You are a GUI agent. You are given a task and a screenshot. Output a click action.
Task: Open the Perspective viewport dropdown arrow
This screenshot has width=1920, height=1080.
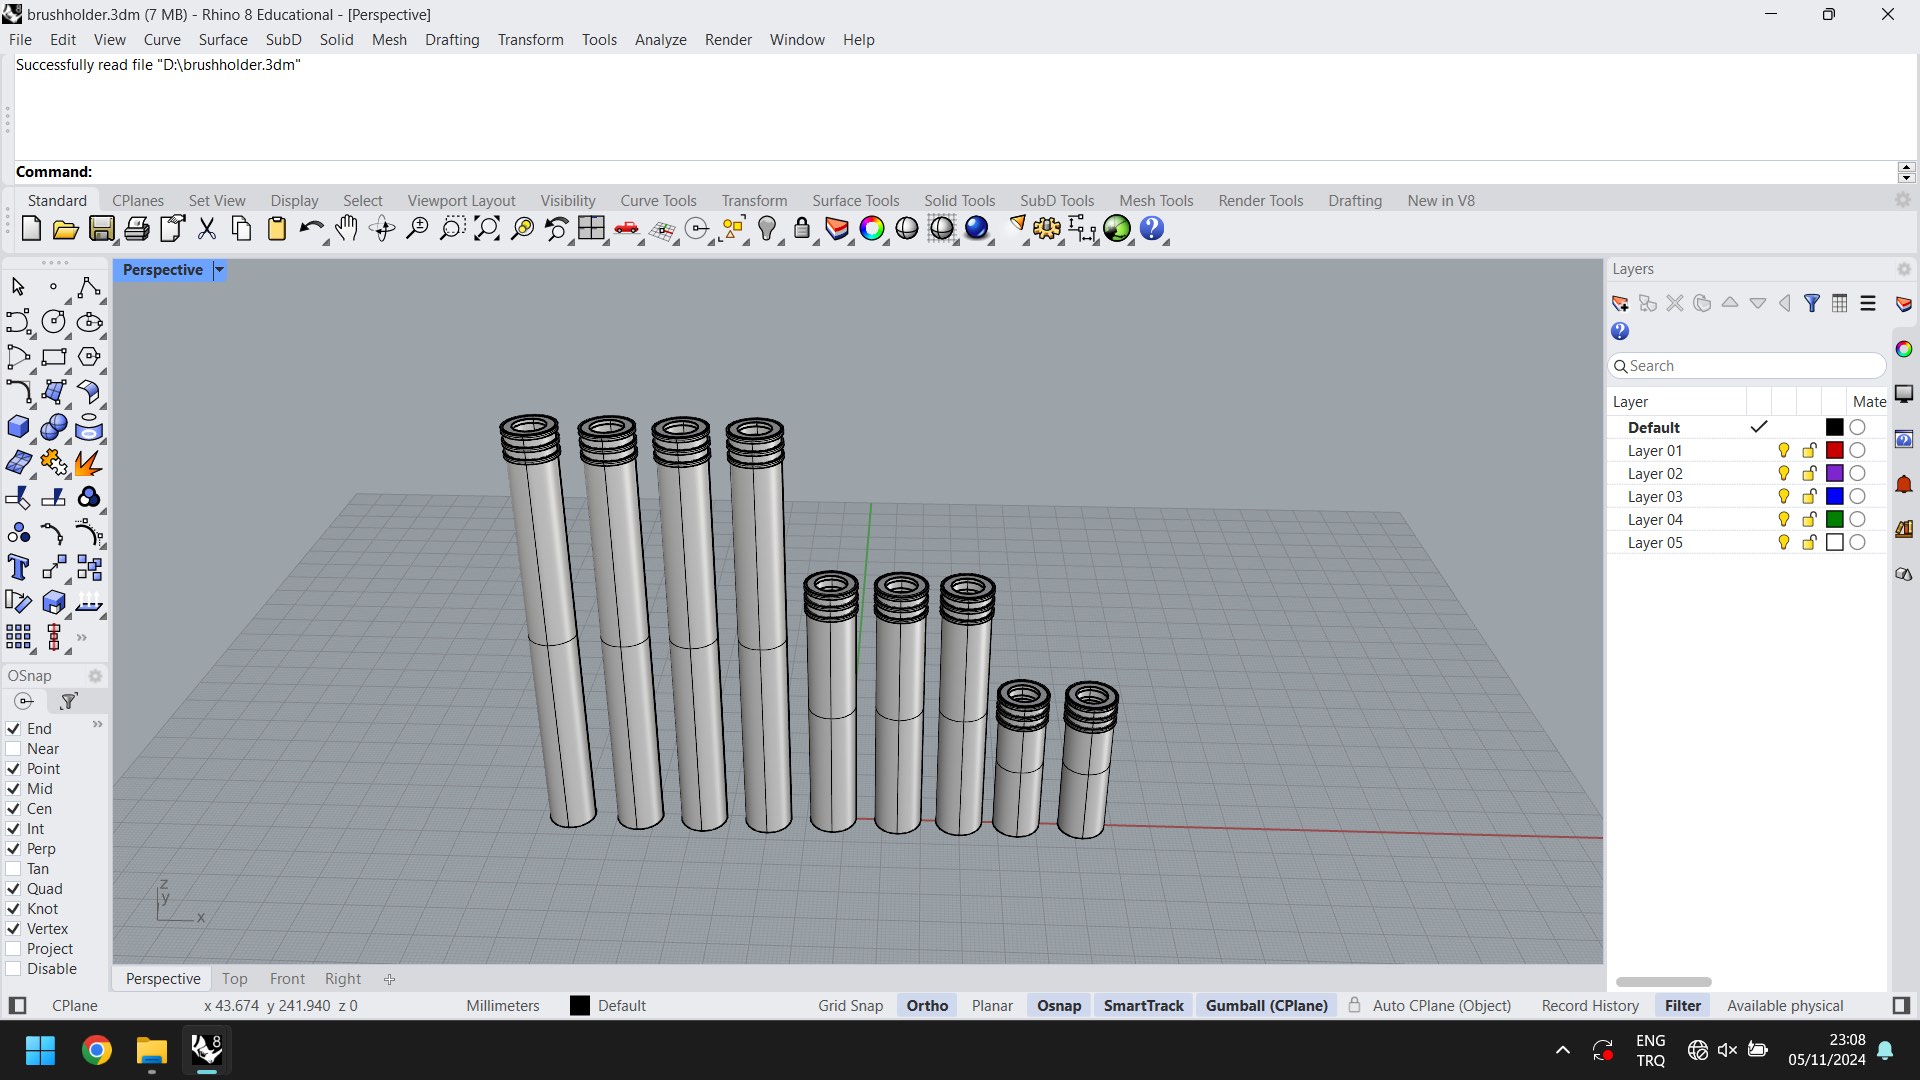coord(219,270)
